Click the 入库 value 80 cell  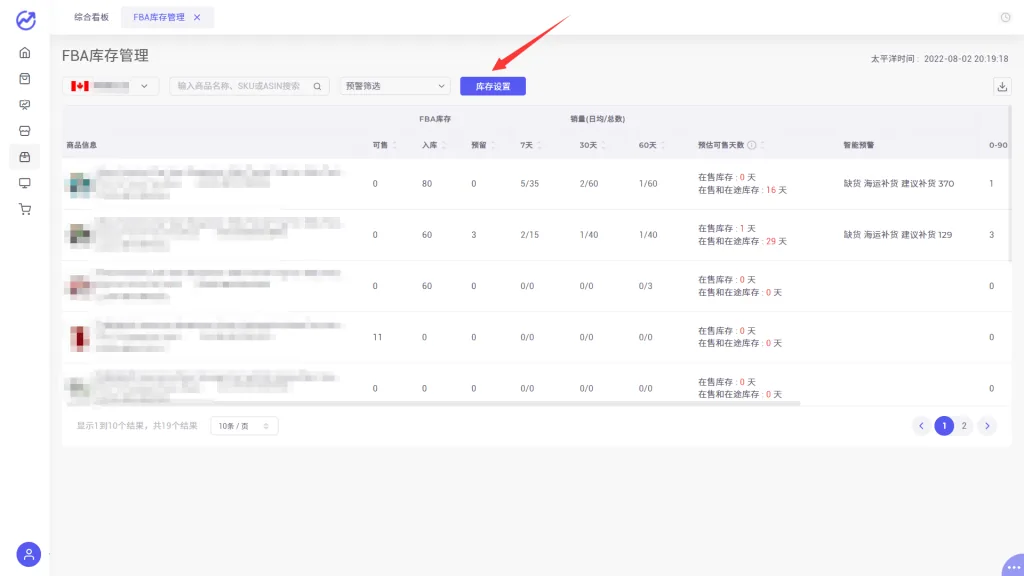coord(426,184)
